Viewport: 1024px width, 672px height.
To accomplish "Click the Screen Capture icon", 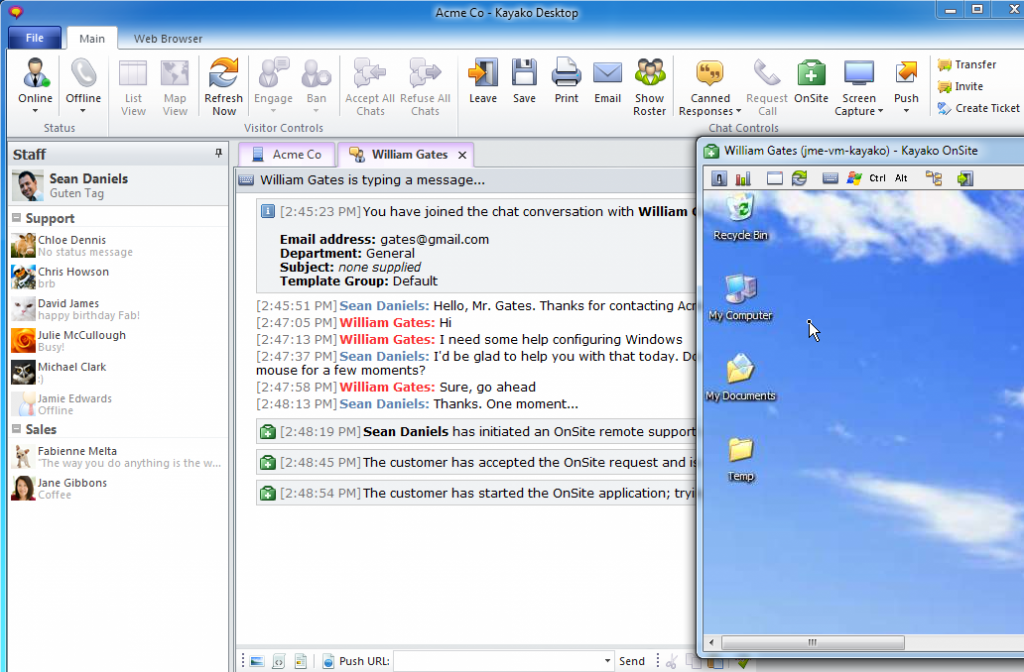I will tap(859, 74).
